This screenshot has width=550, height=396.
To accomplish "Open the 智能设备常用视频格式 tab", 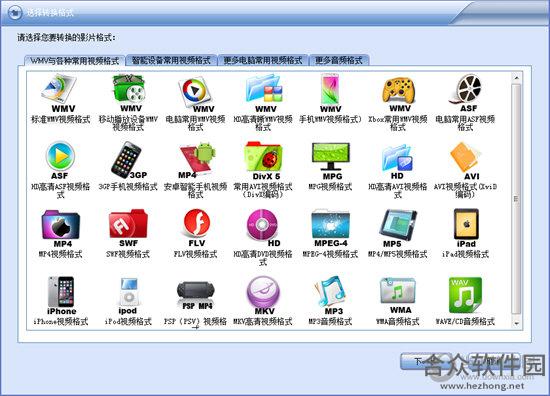I will 171,60.
